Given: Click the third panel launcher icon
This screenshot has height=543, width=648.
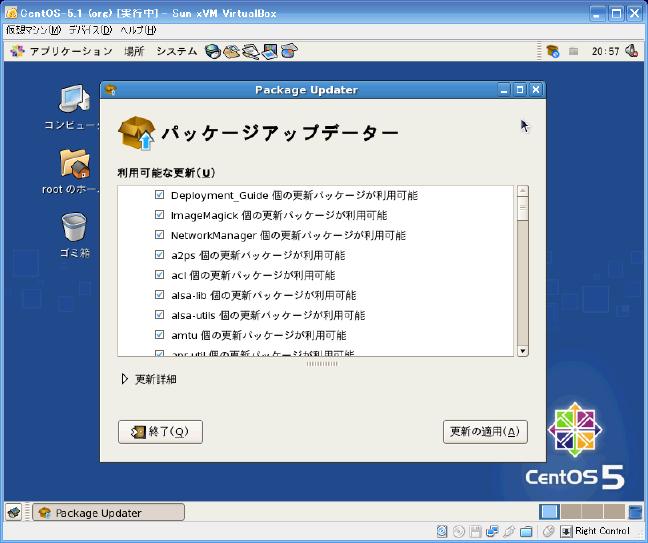Looking at the screenshot, I should point(250,51).
